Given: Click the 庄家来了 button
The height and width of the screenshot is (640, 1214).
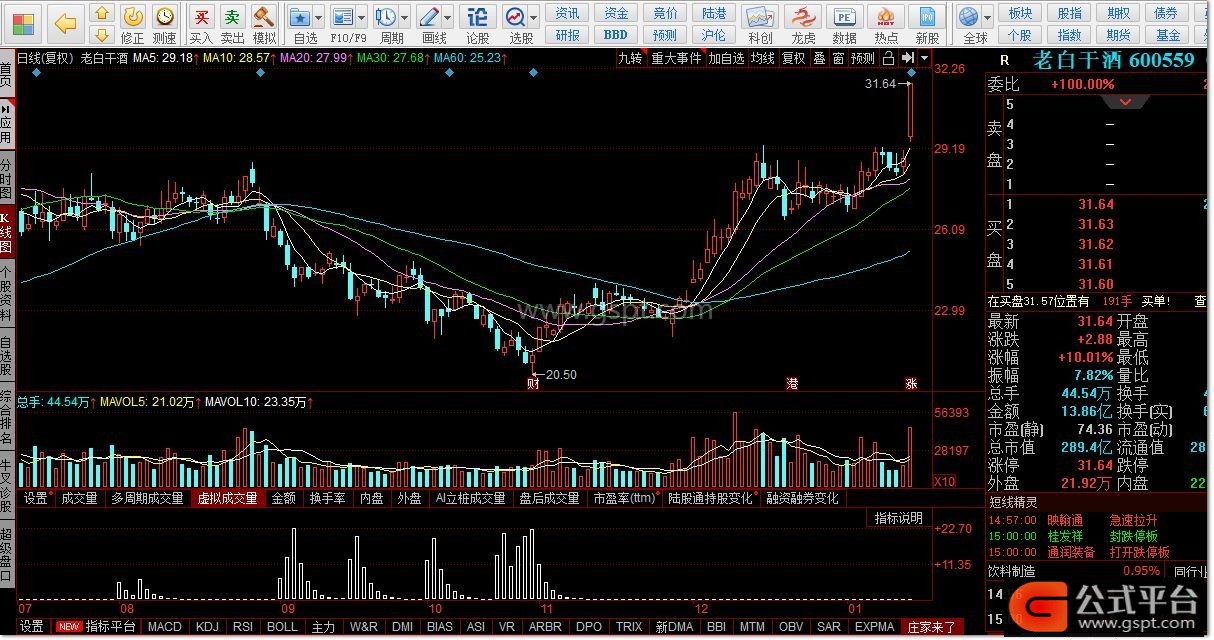Looking at the screenshot, I should 931,627.
